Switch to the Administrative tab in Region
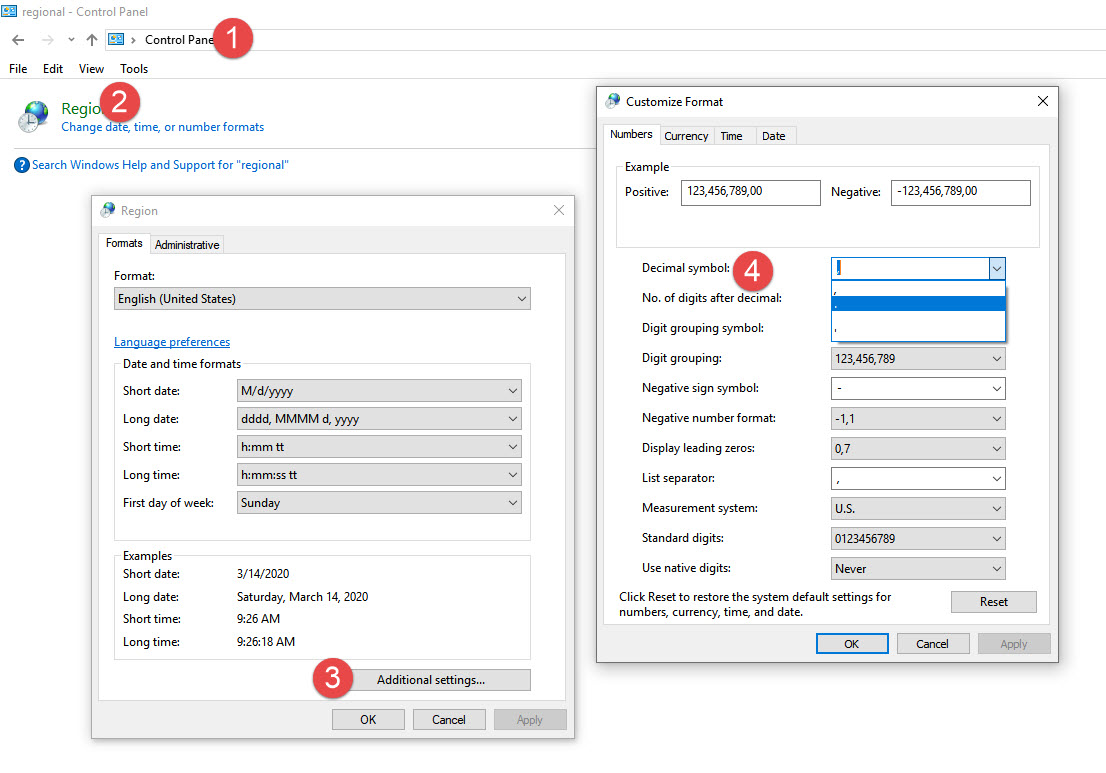Screen dimensions: 1106x773 [187, 245]
